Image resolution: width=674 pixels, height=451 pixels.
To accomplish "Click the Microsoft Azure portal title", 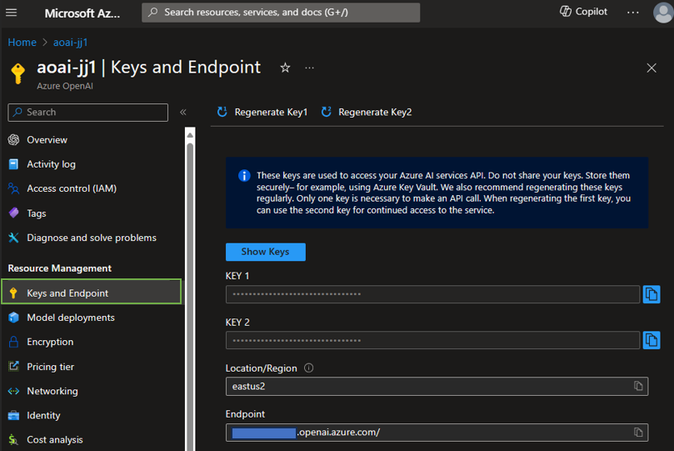I will coord(82,13).
